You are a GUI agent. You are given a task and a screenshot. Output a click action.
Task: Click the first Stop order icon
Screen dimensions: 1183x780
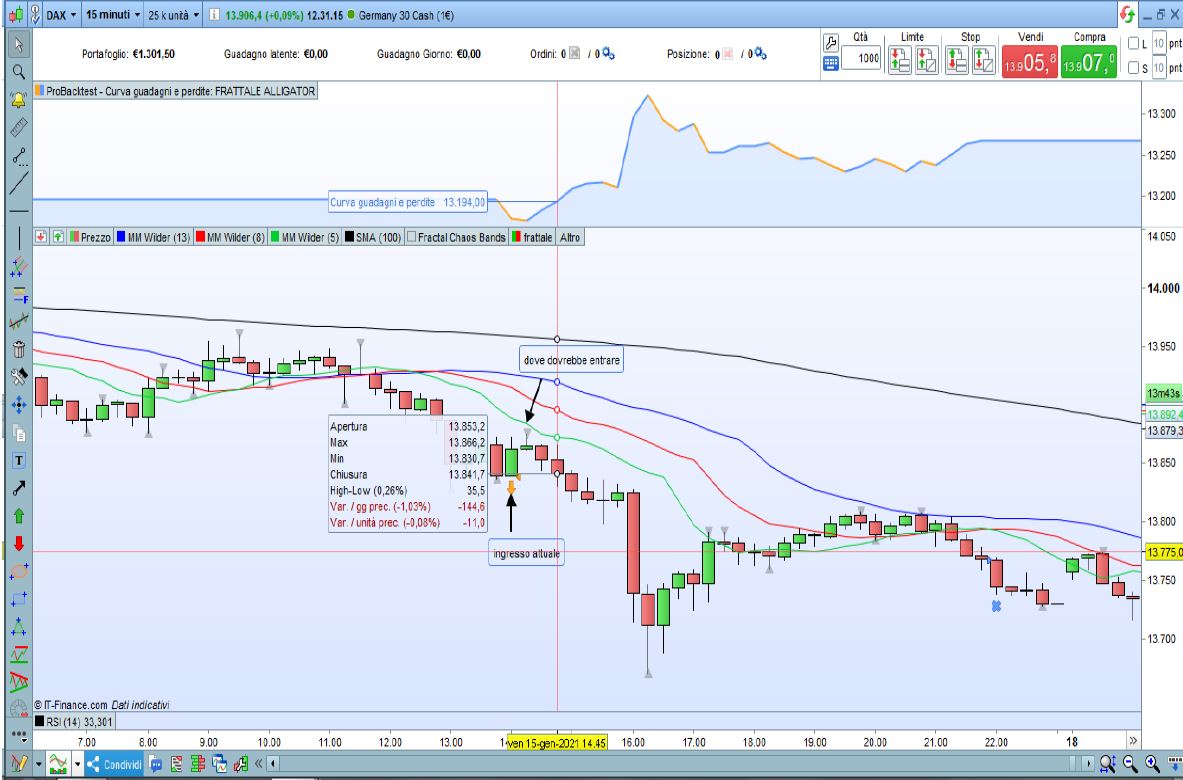pyautogui.click(x=956, y=60)
